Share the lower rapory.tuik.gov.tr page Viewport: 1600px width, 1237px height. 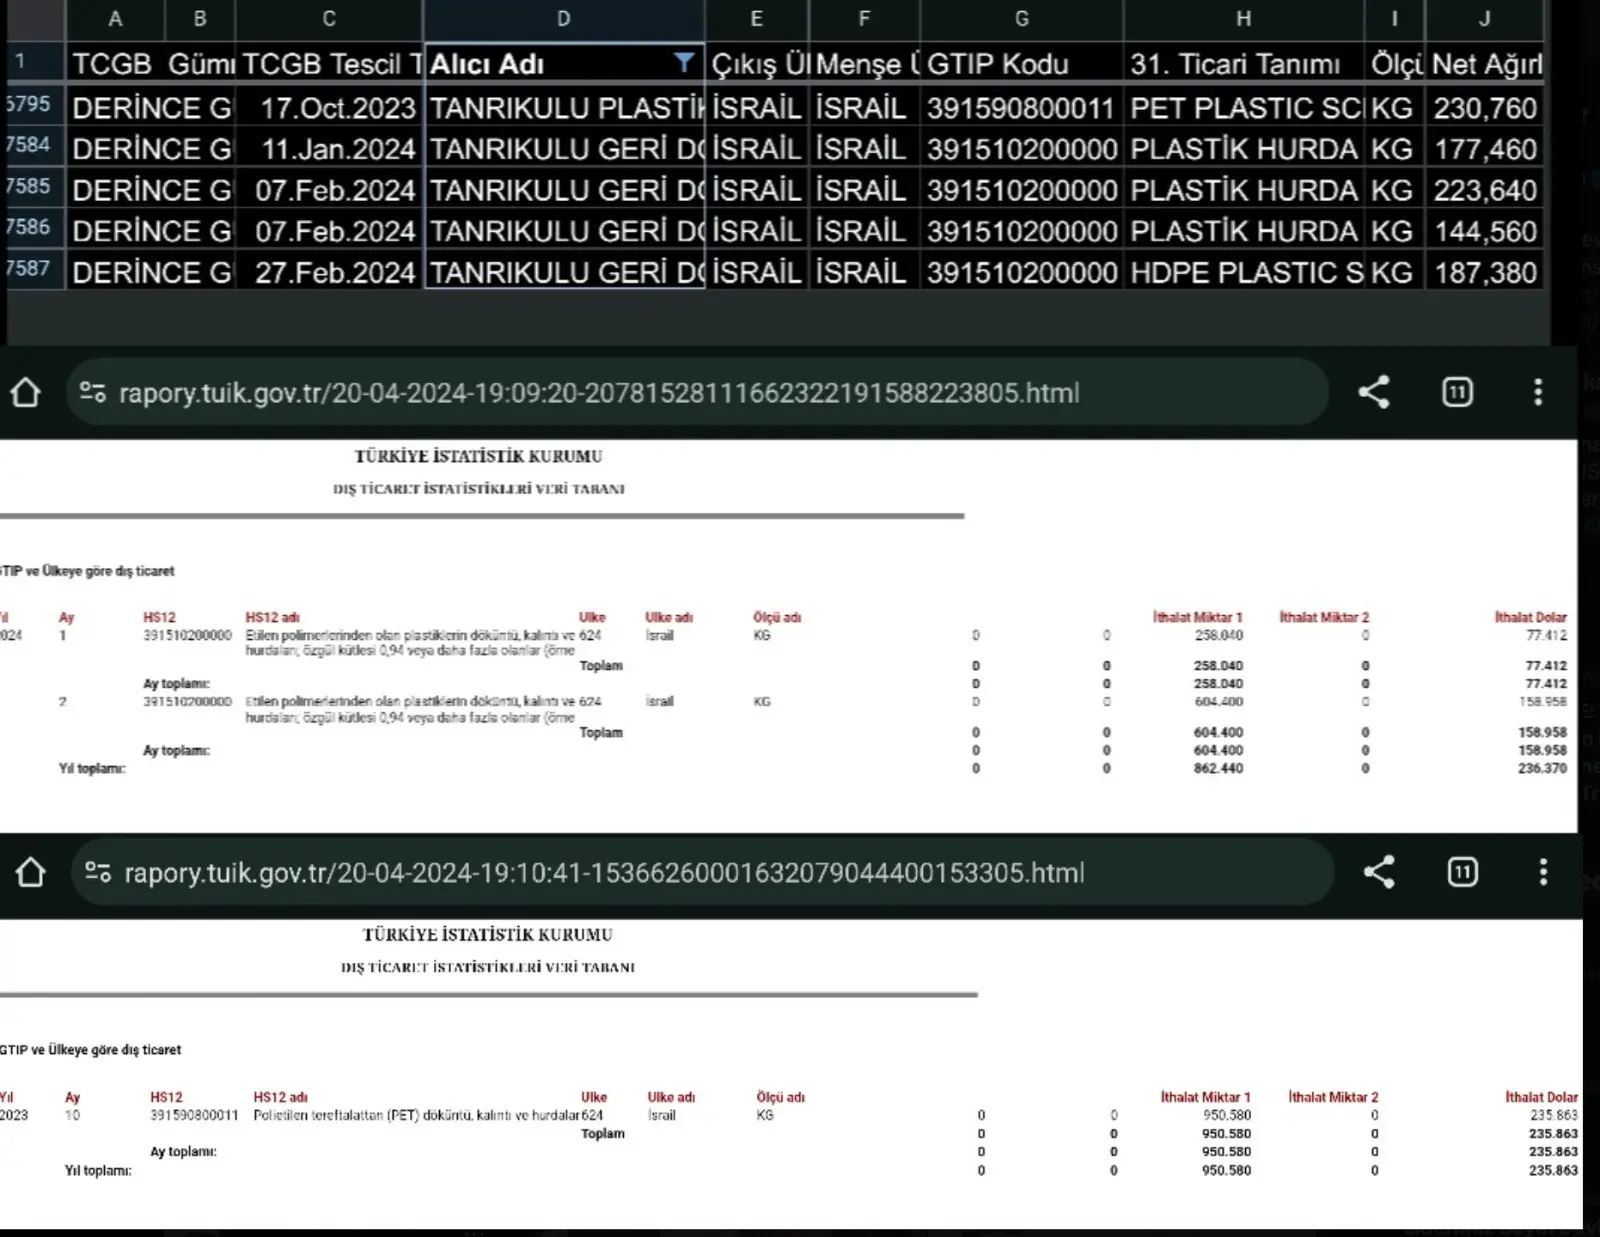tap(1379, 872)
